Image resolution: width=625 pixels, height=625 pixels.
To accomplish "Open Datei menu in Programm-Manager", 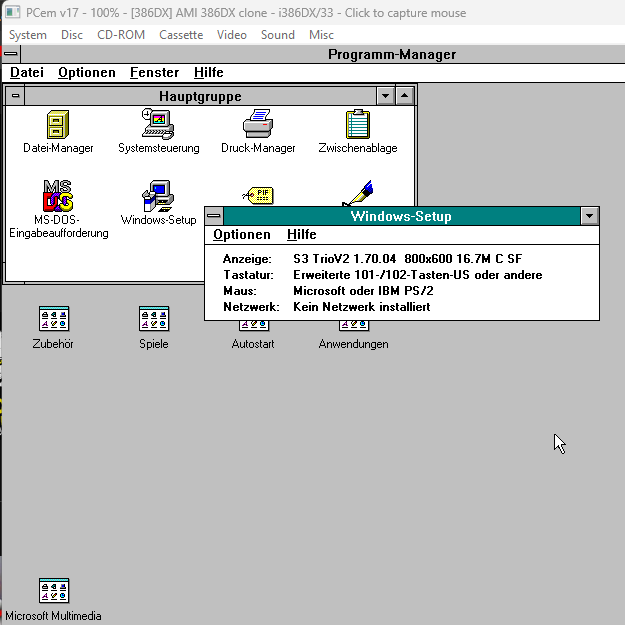I will tap(27, 73).
